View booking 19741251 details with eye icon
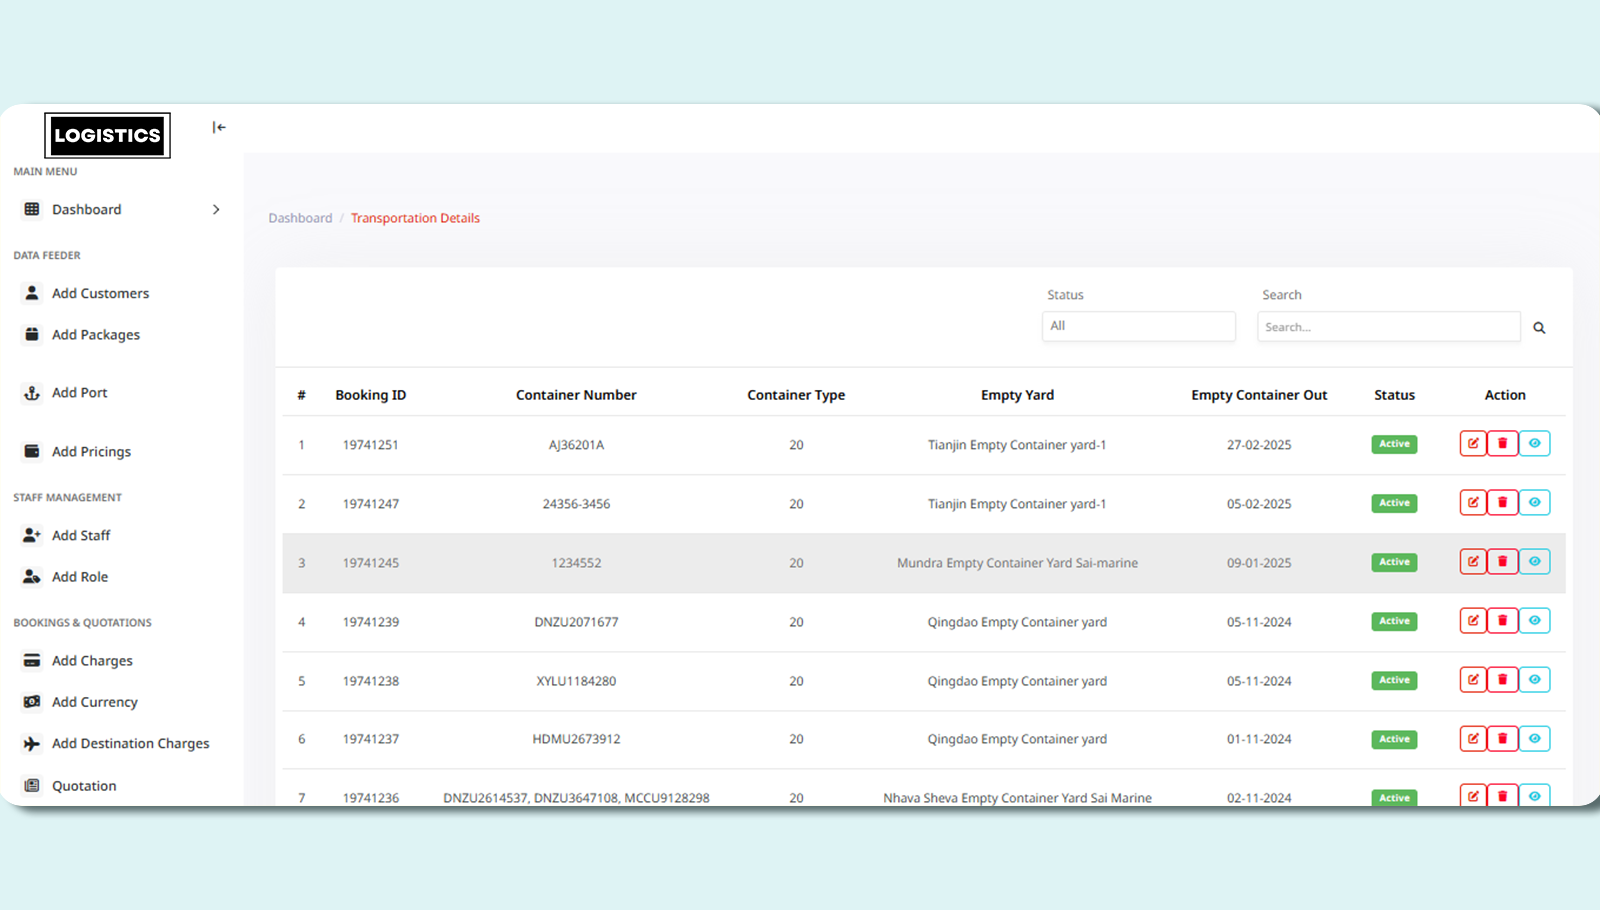1600x910 pixels. click(1534, 444)
